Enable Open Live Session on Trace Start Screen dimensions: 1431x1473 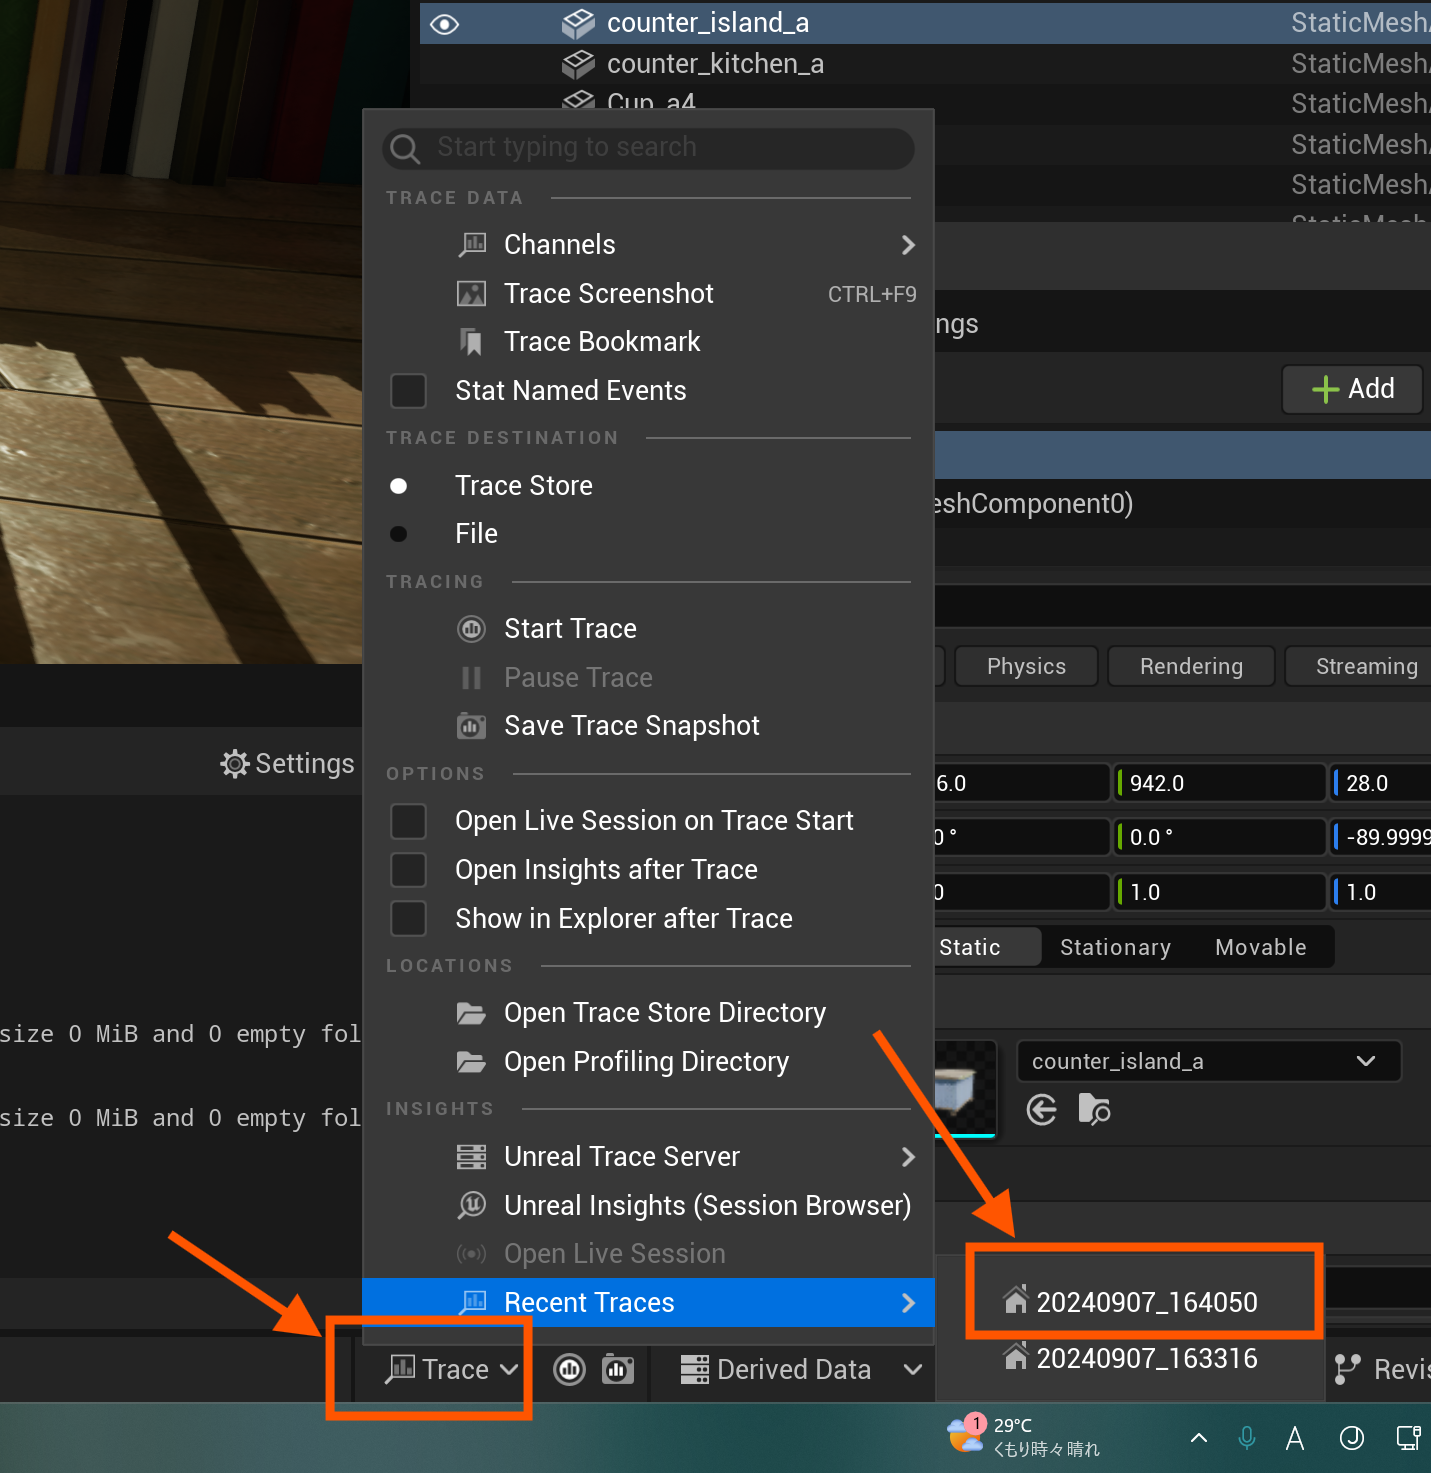pyautogui.click(x=408, y=821)
